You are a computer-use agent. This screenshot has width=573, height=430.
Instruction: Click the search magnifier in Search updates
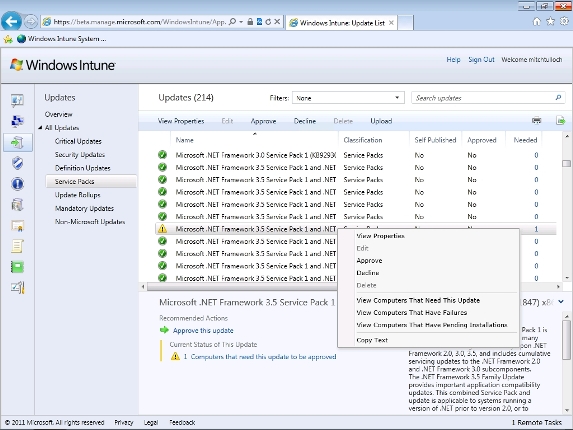(558, 98)
